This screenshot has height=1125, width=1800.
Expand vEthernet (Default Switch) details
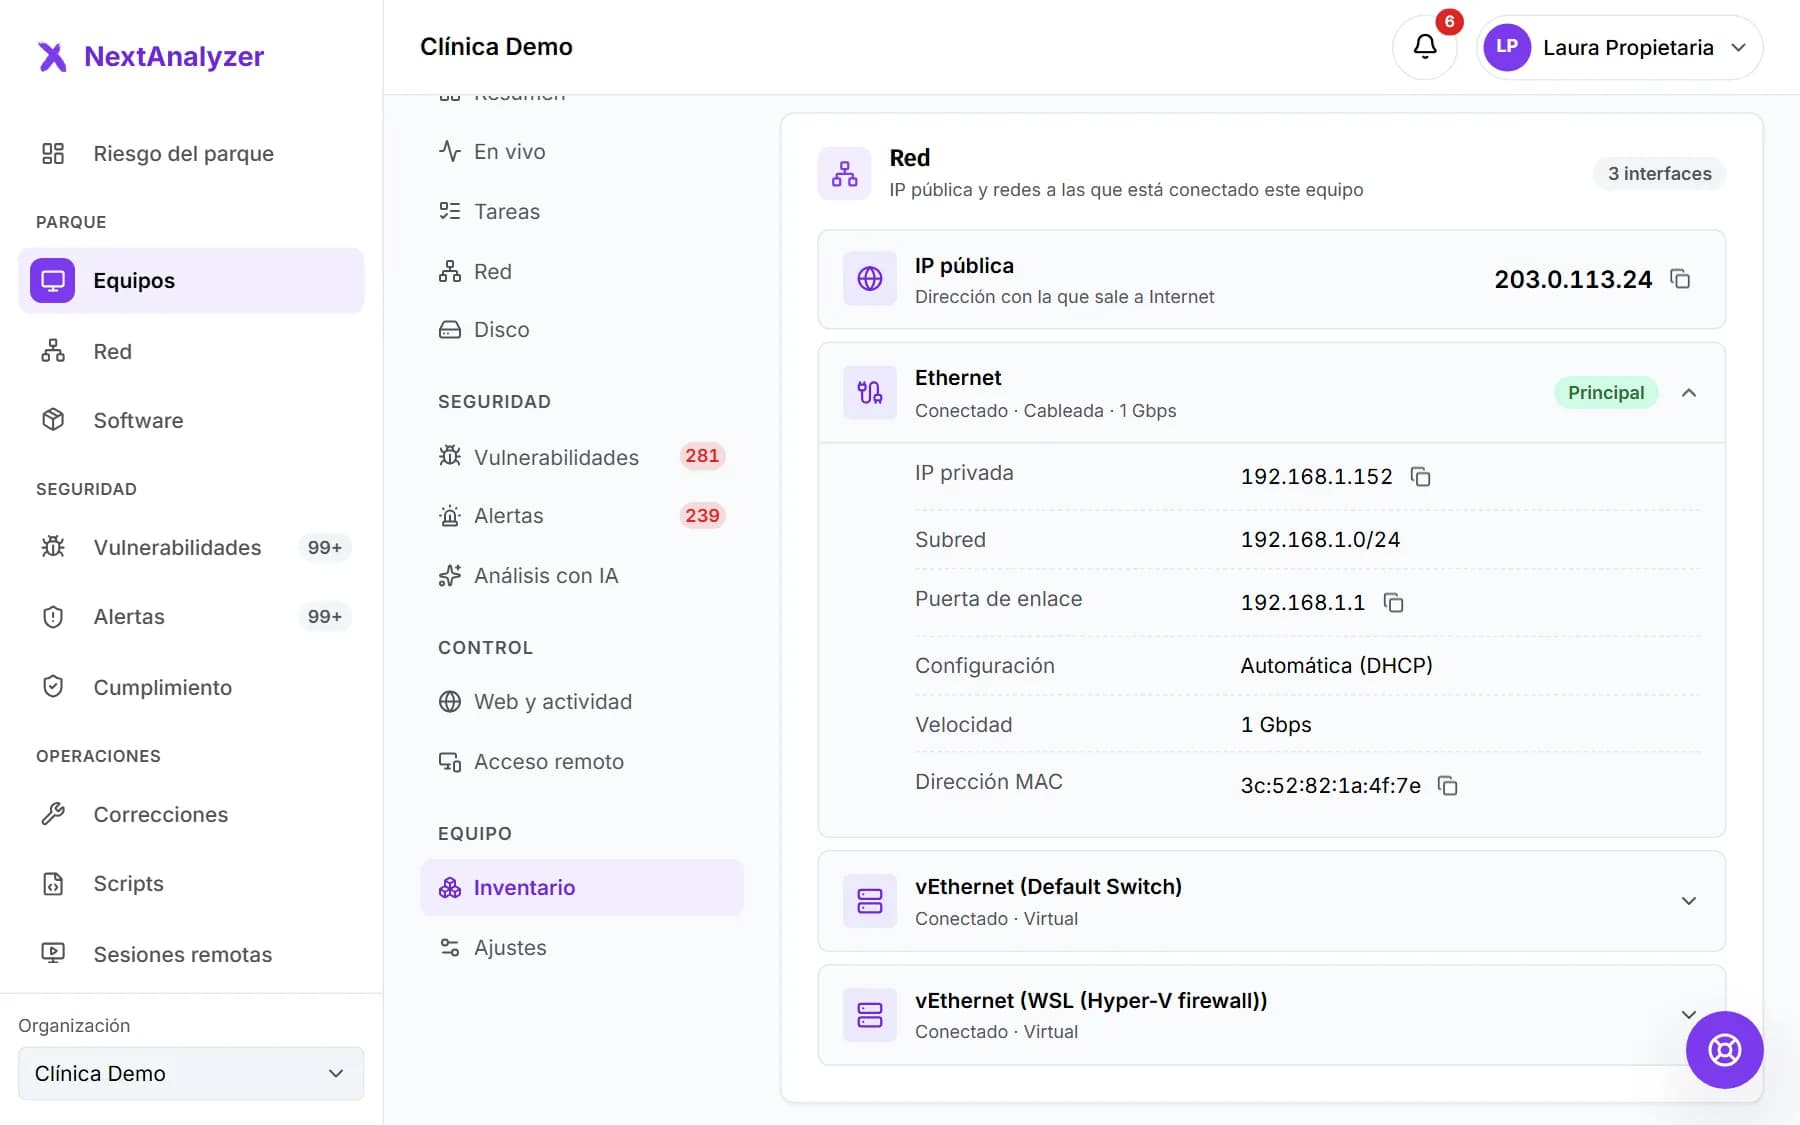pos(1689,901)
